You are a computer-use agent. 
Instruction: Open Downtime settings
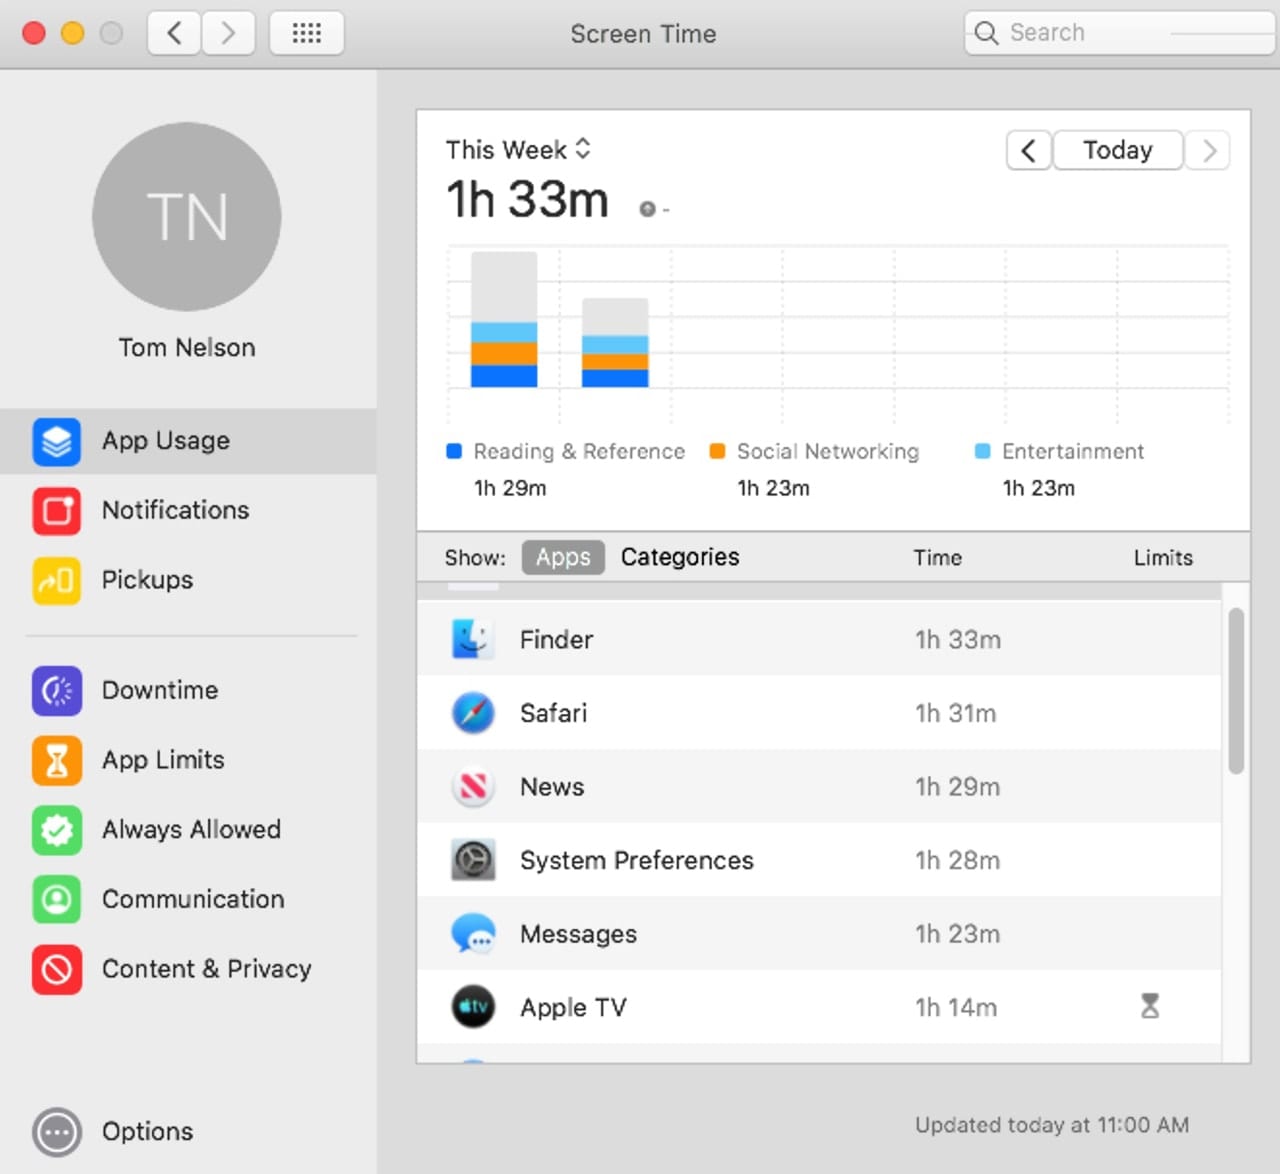(159, 690)
